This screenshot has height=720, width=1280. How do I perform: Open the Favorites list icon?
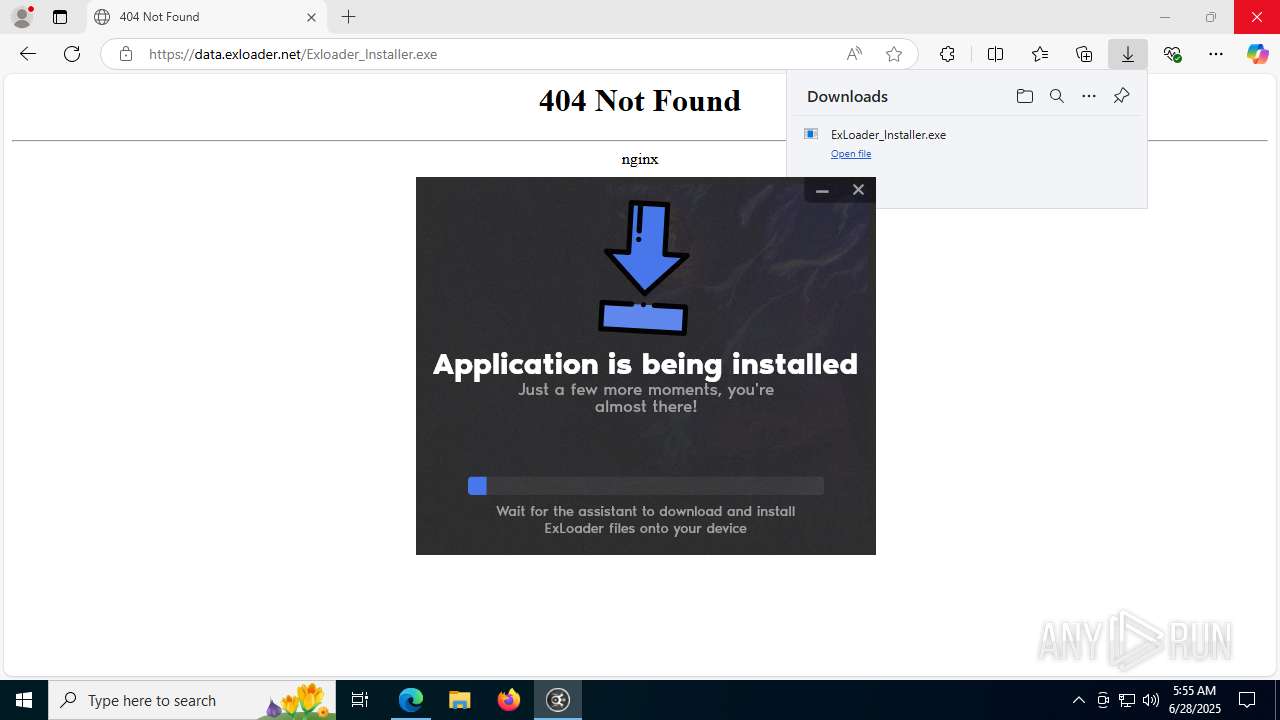1040,54
